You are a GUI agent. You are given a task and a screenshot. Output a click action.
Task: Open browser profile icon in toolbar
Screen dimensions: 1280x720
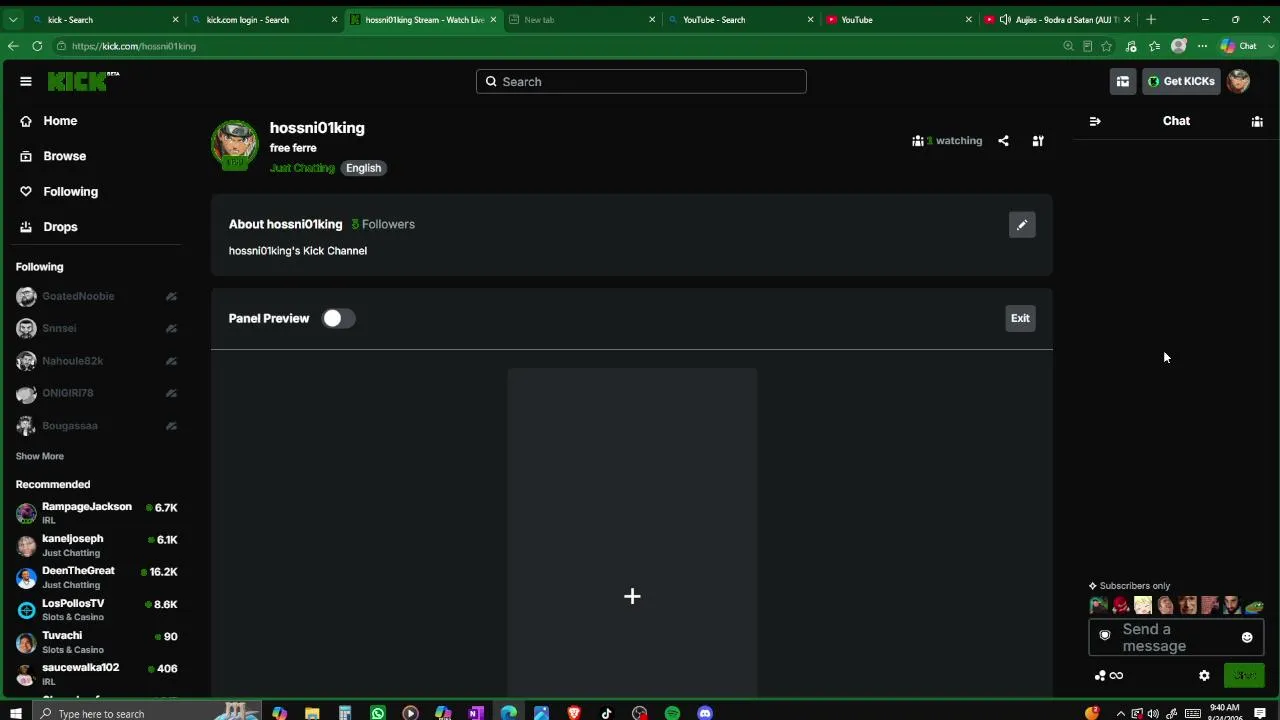[1179, 46]
